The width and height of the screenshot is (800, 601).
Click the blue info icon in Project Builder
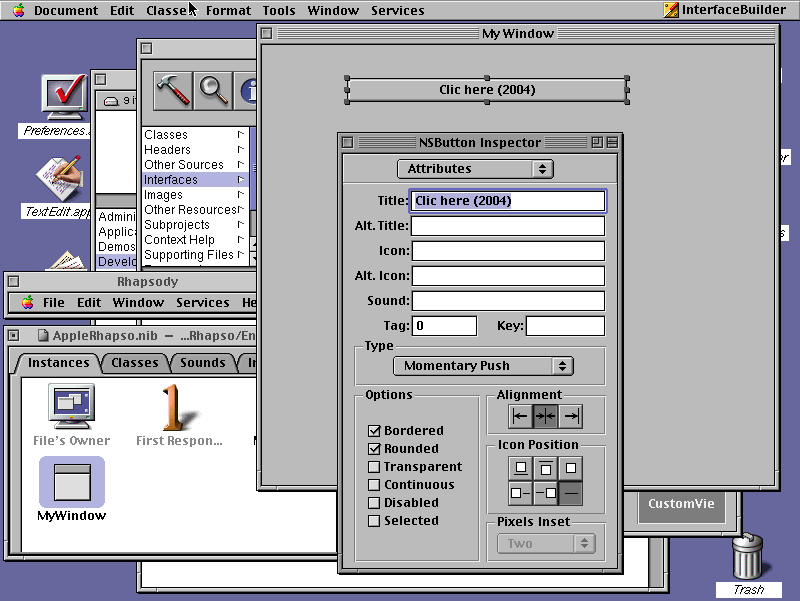(246, 91)
